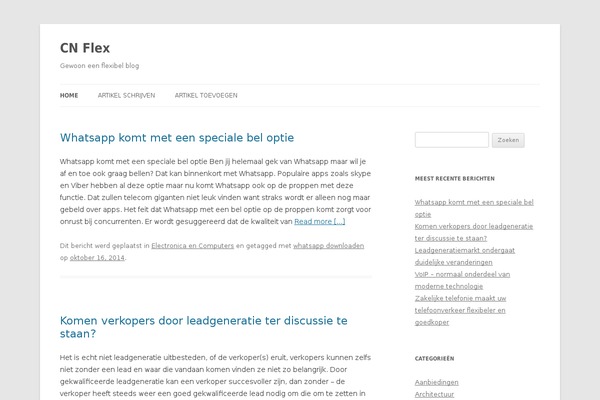
Task: Open recent post 'Komen verkopers door leadgeneratie' in sidebar
Action: click(x=474, y=232)
